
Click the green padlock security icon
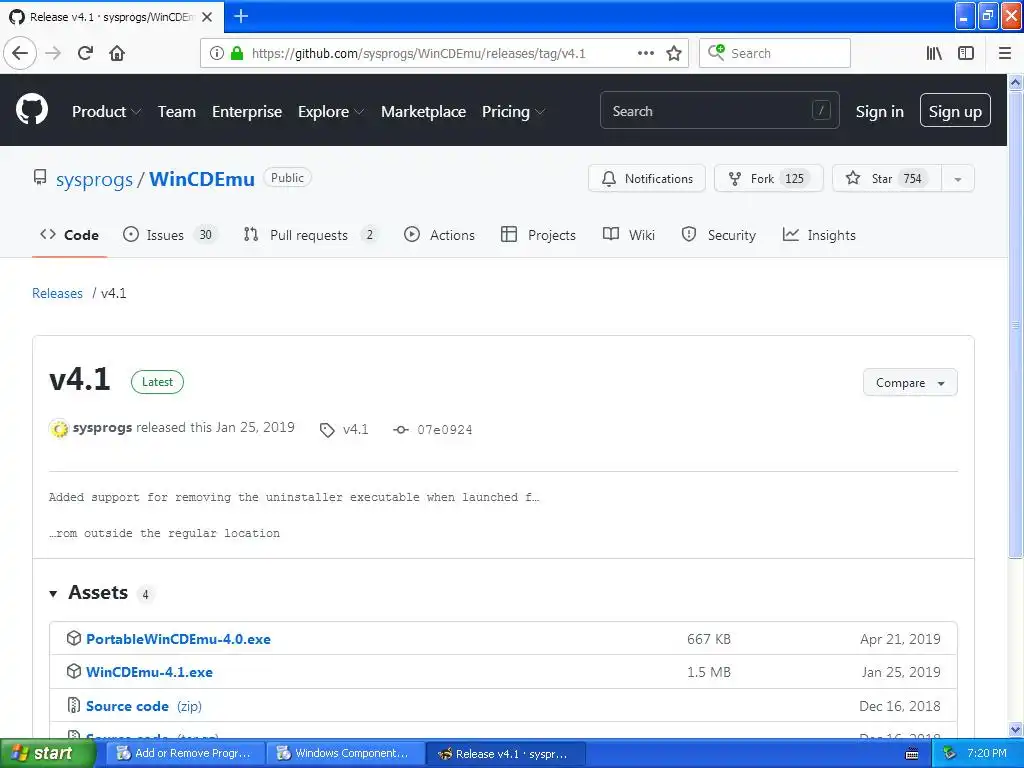(237, 53)
